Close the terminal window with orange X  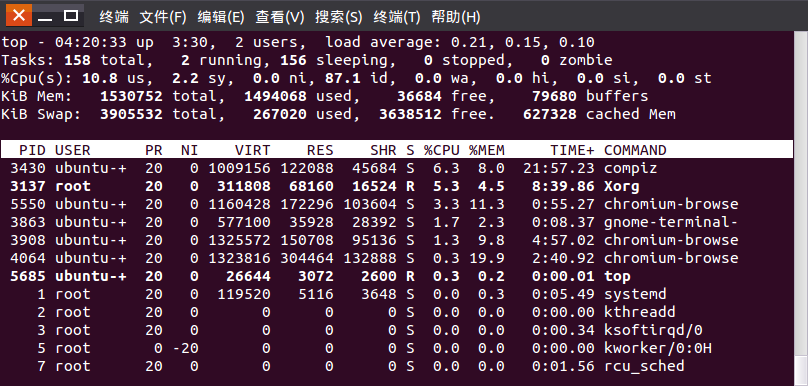tap(19, 15)
